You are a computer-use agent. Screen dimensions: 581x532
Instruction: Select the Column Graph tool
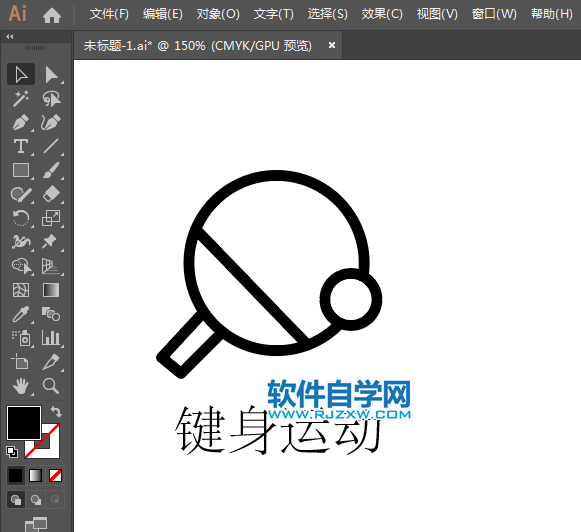(x=51, y=338)
